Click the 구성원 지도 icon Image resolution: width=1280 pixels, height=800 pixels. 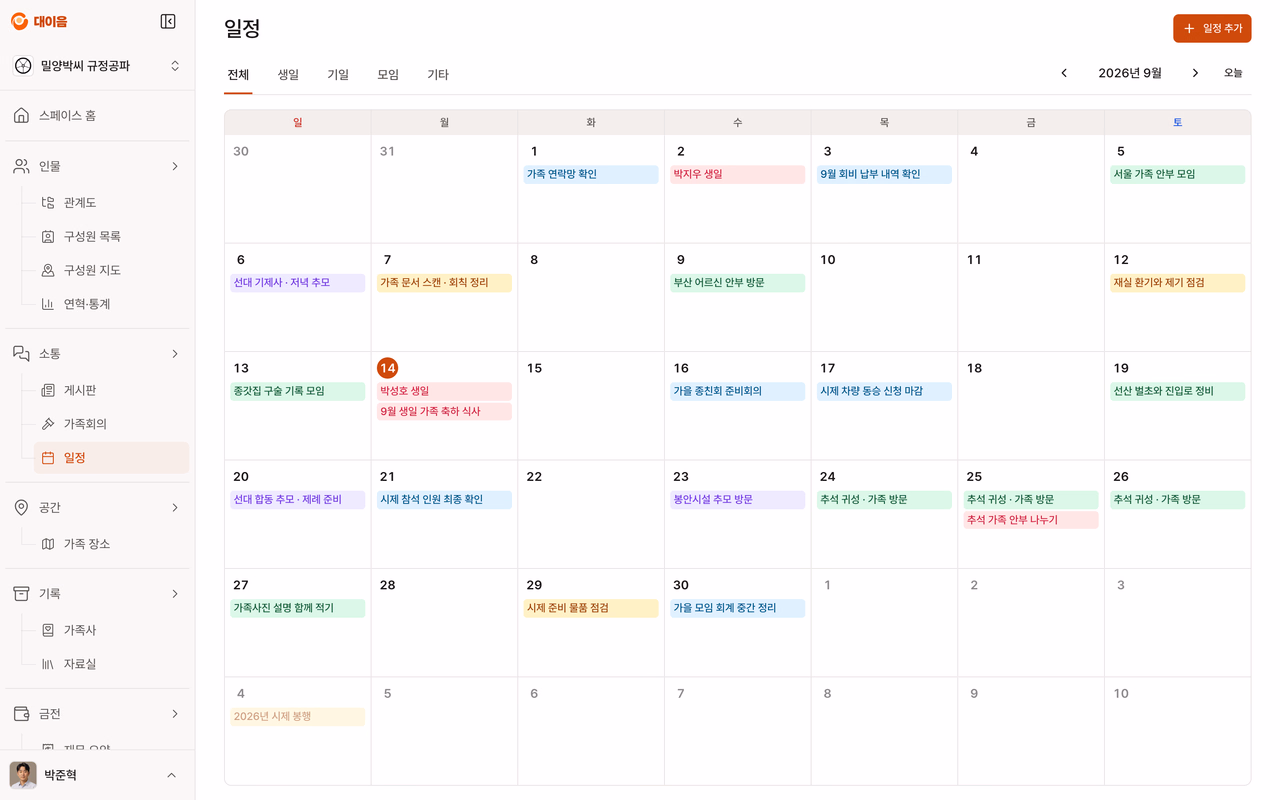click(48, 271)
